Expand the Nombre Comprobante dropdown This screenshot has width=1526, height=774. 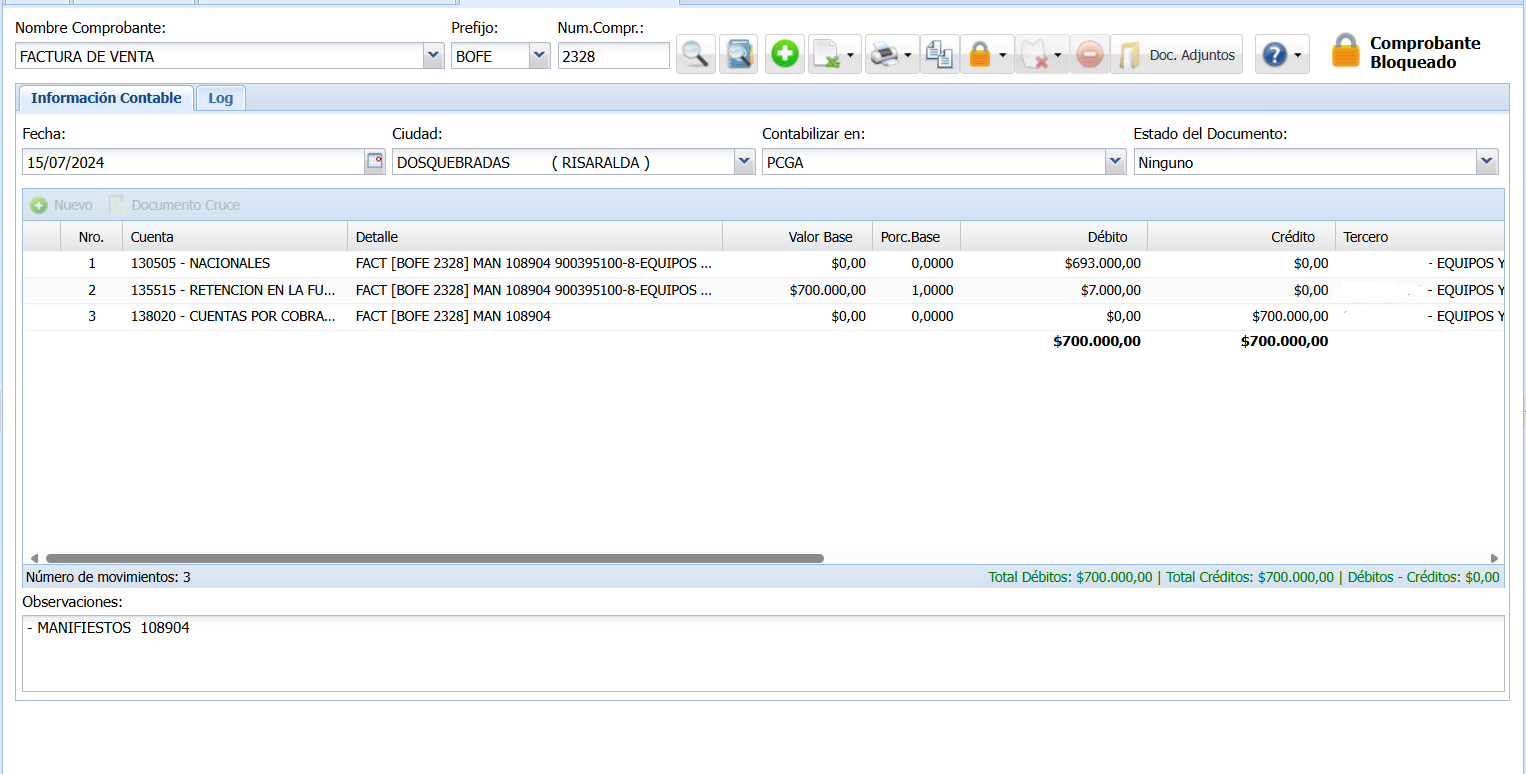click(433, 56)
